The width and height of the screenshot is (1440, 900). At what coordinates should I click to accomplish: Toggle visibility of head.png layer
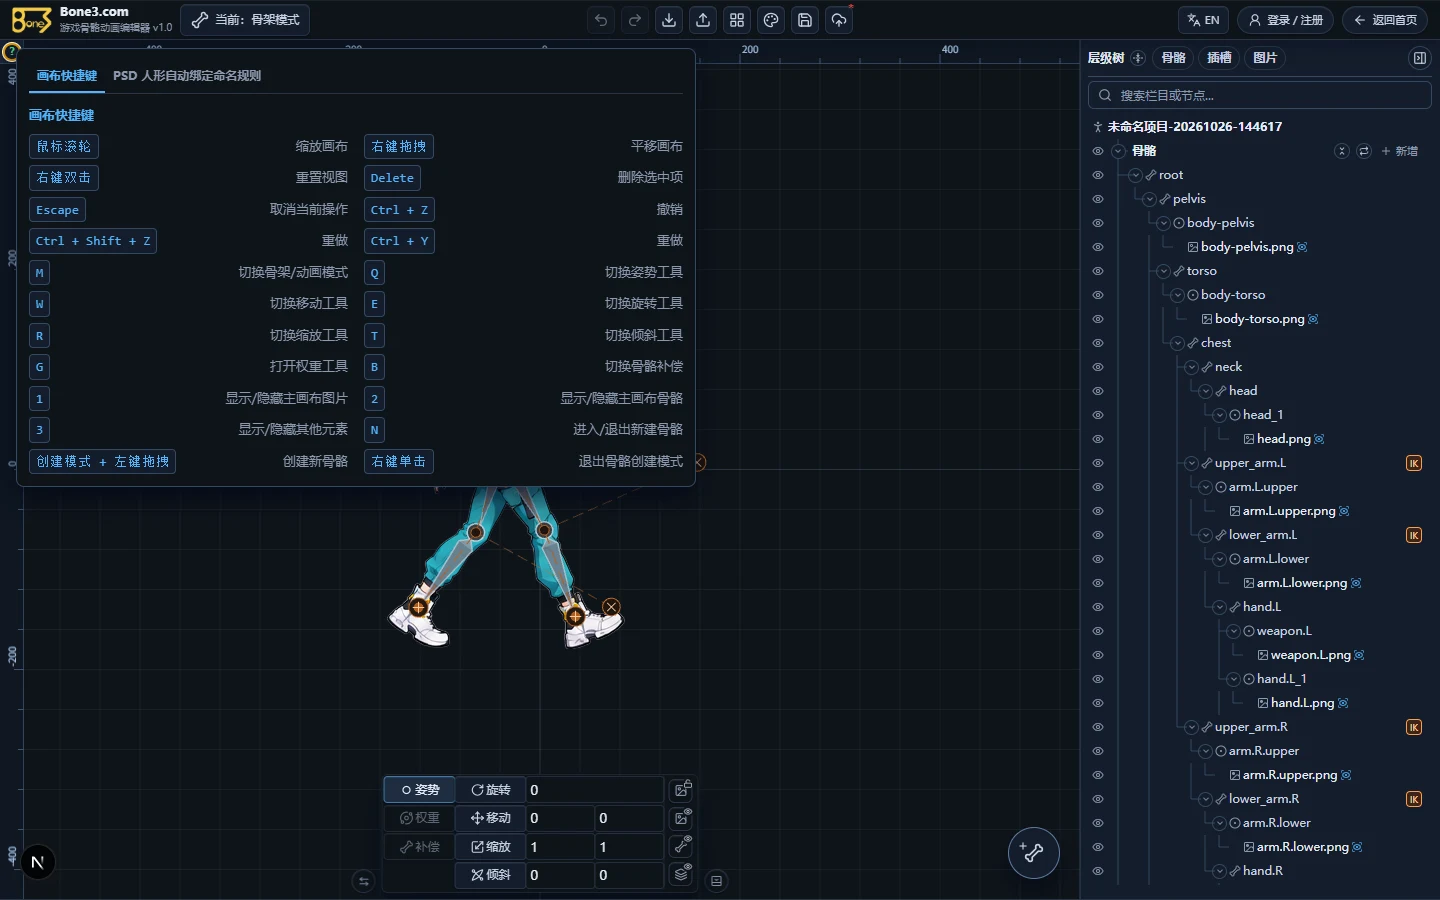1098,439
